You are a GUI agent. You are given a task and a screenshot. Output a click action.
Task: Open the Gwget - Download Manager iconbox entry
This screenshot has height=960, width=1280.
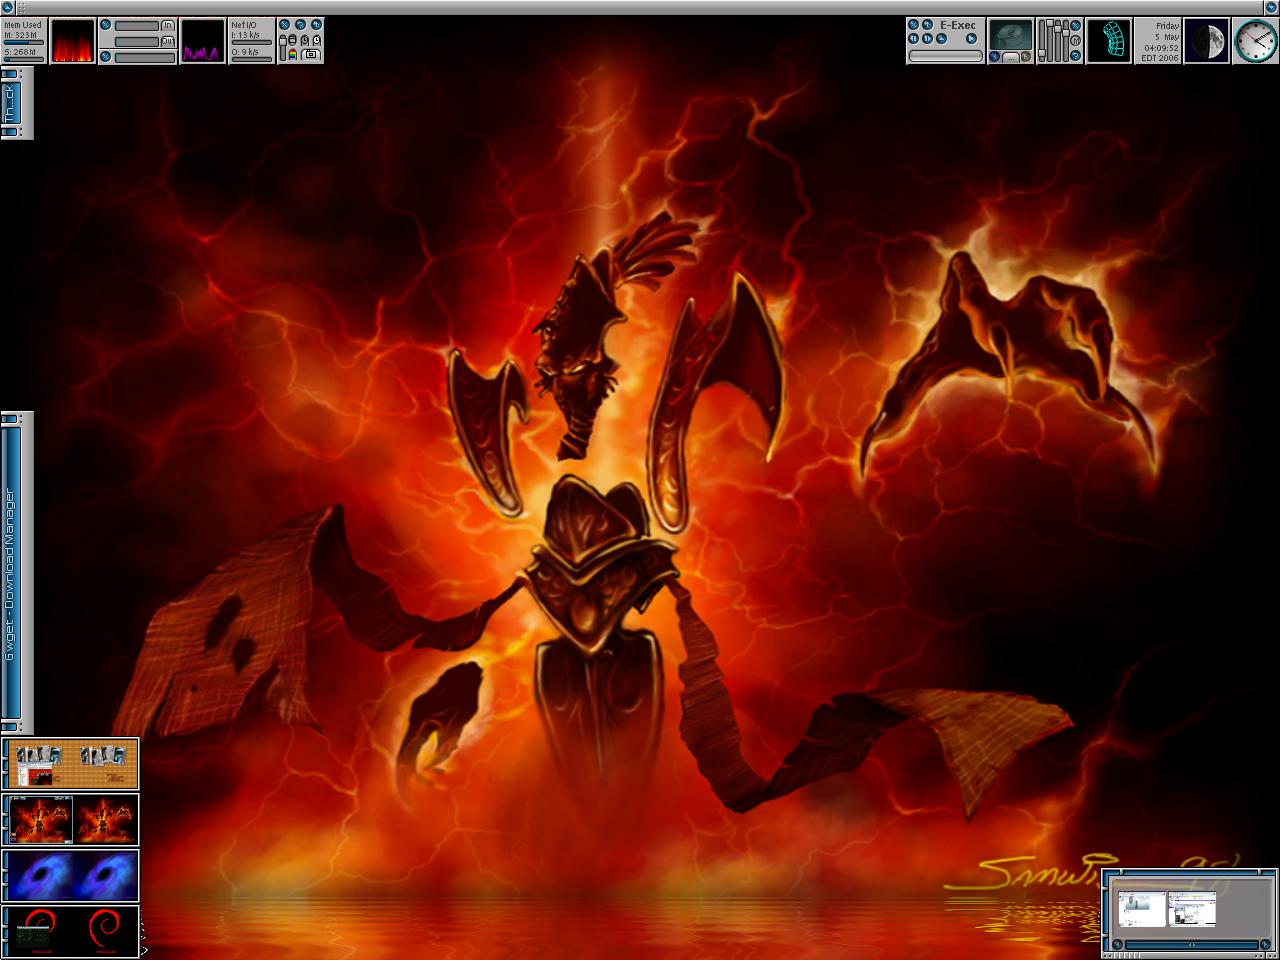tap(11, 573)
